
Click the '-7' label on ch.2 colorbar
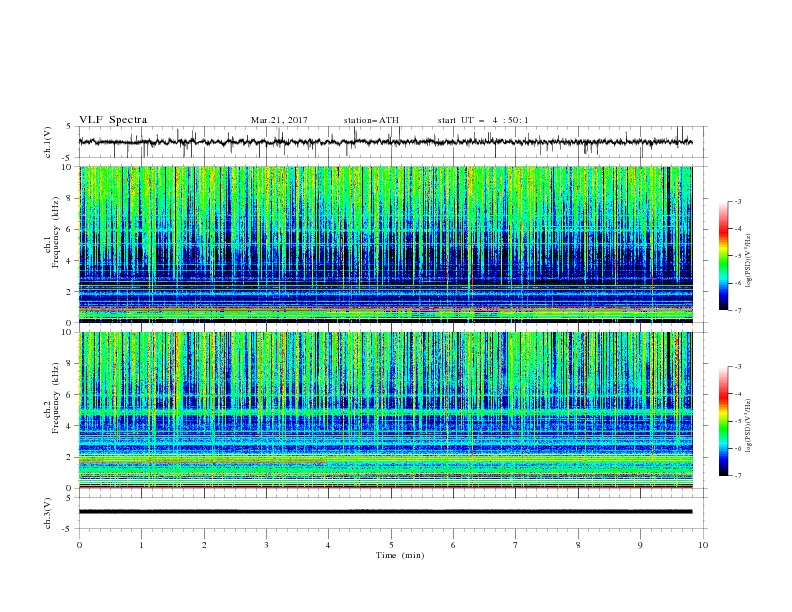coord(737,476)
